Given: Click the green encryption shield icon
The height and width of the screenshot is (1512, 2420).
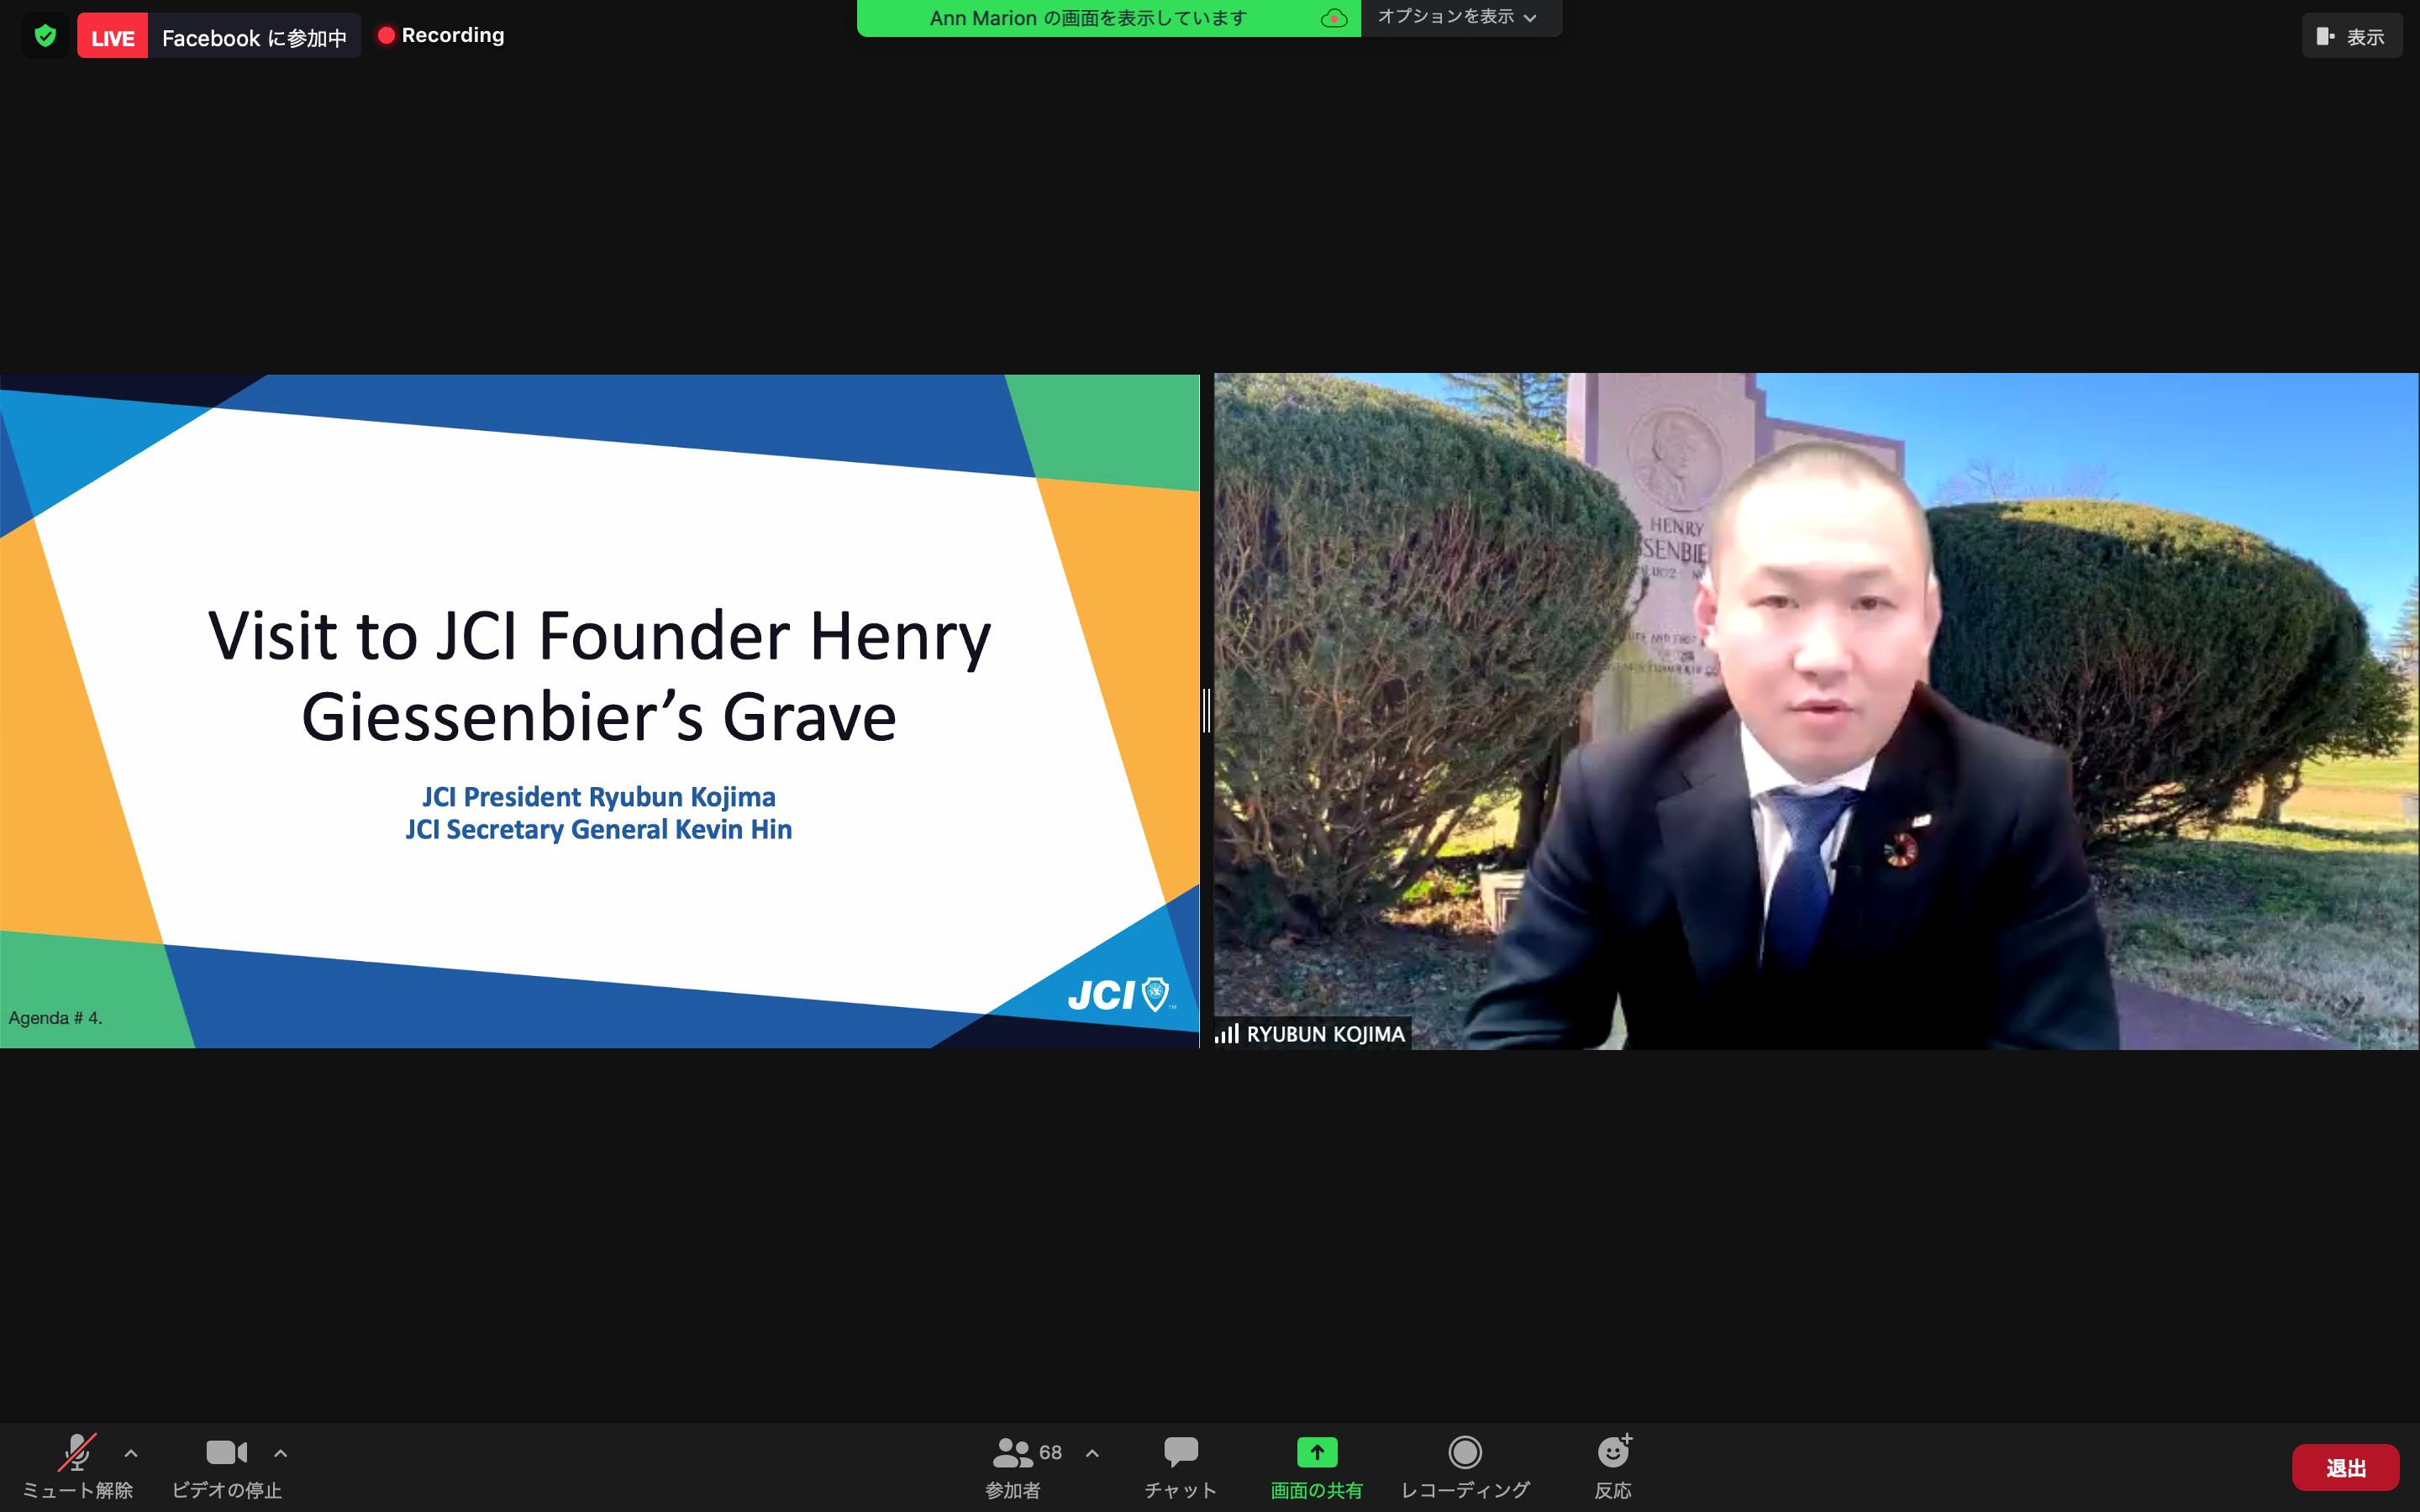Looking at the screenshot, I should pyautogui.click(x=45, y=36).
